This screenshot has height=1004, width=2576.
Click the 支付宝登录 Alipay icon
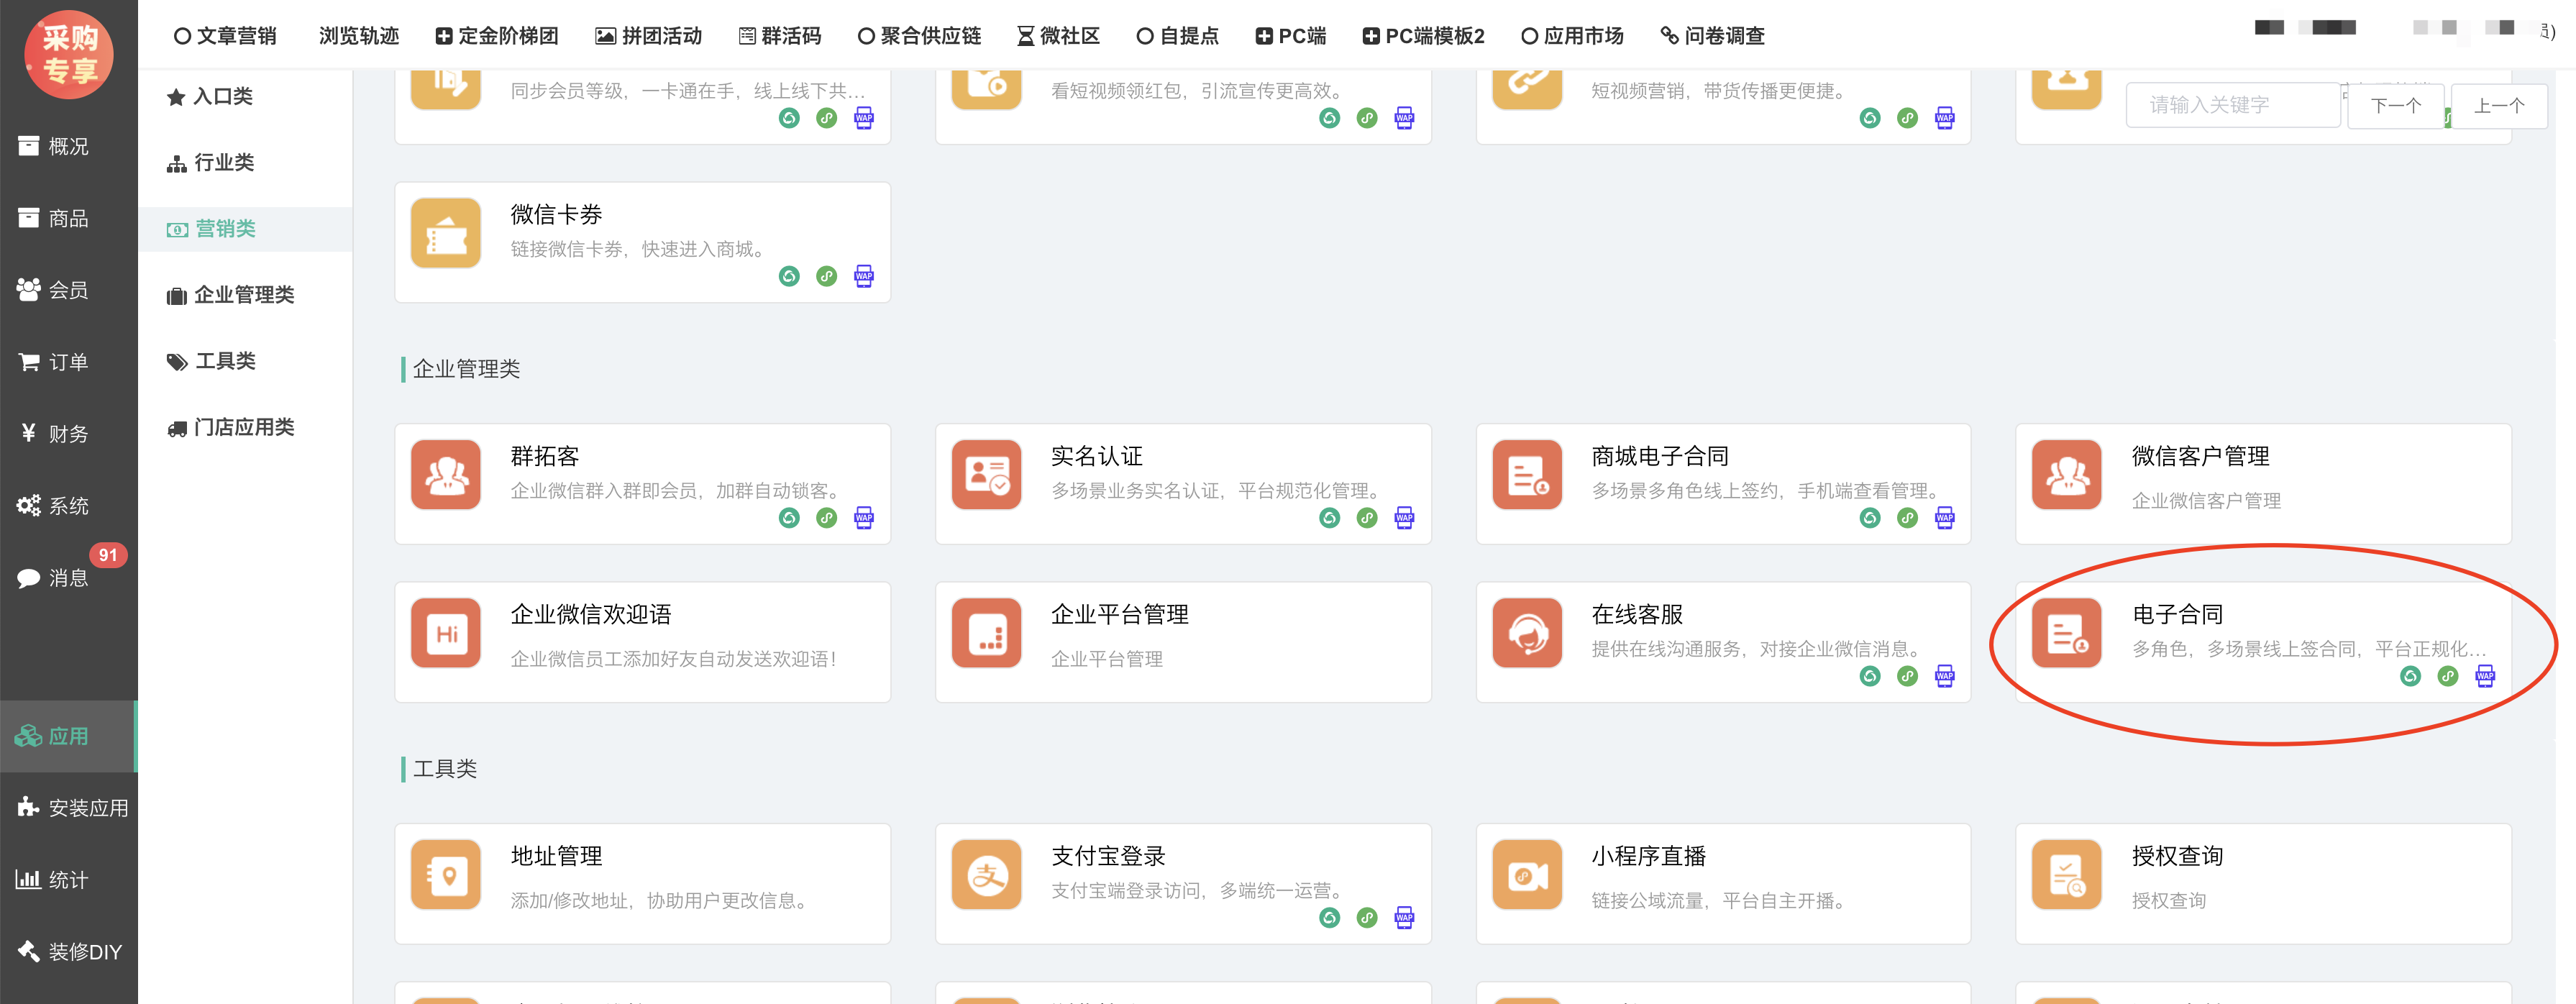click(986, 875)
